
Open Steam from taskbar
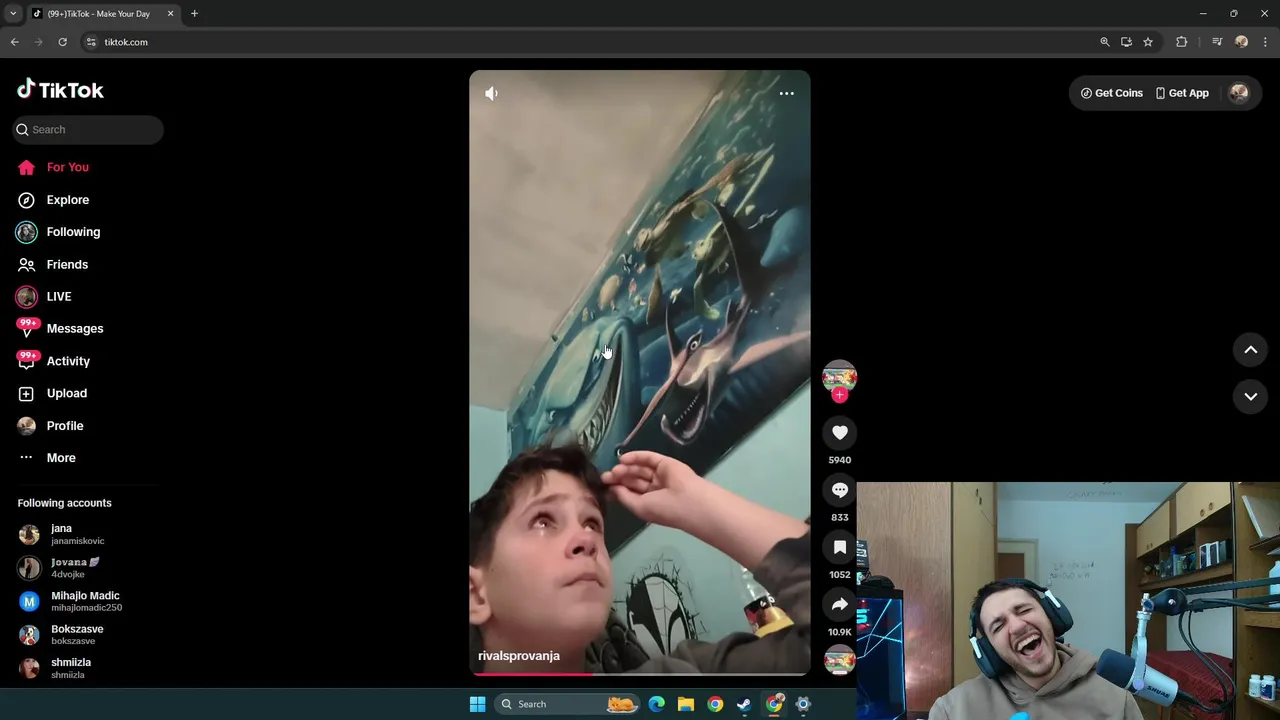(x=744, y=704)
